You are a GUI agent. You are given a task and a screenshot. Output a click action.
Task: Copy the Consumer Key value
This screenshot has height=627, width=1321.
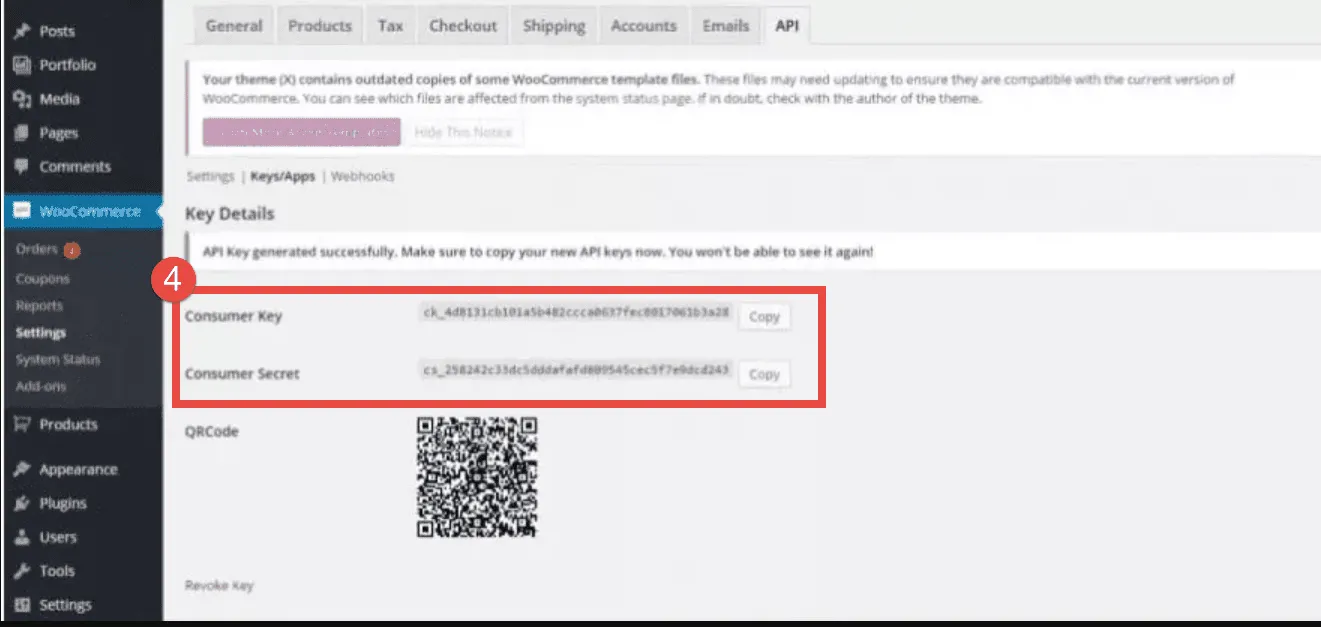click(x=764, y=316)
